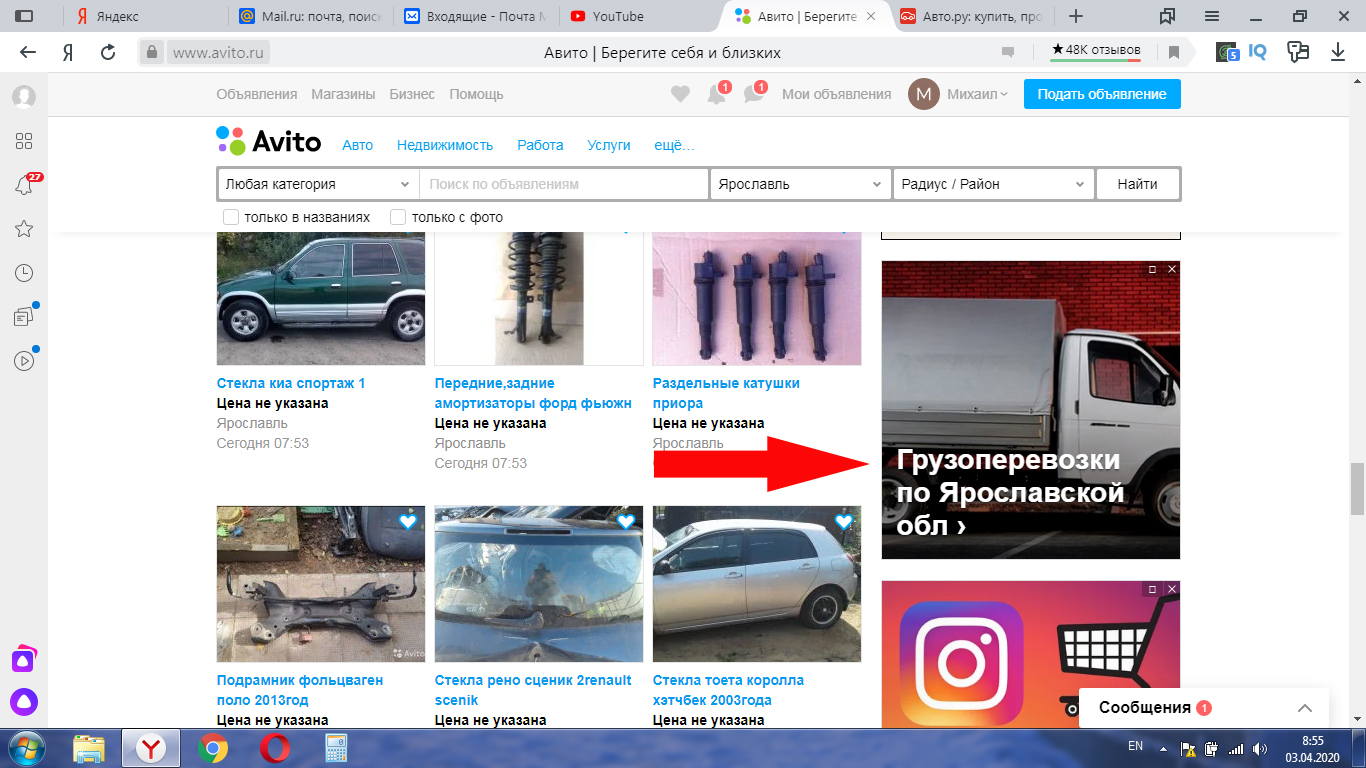Open browser downloads arrow icon
Image resolution: width=1366 pixels, height=768 pixels.
(x=1338, y=53)
